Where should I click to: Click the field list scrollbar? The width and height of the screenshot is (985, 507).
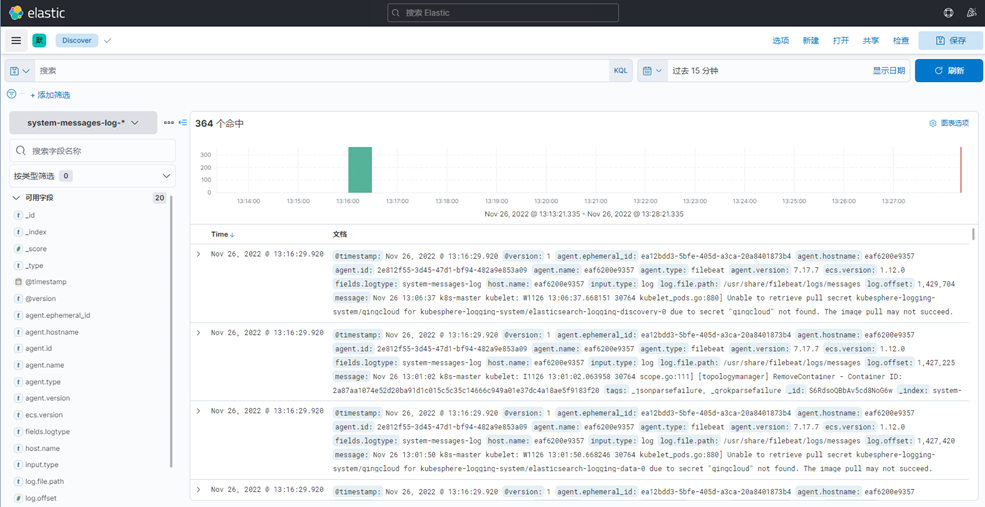[x=171, y=331]
